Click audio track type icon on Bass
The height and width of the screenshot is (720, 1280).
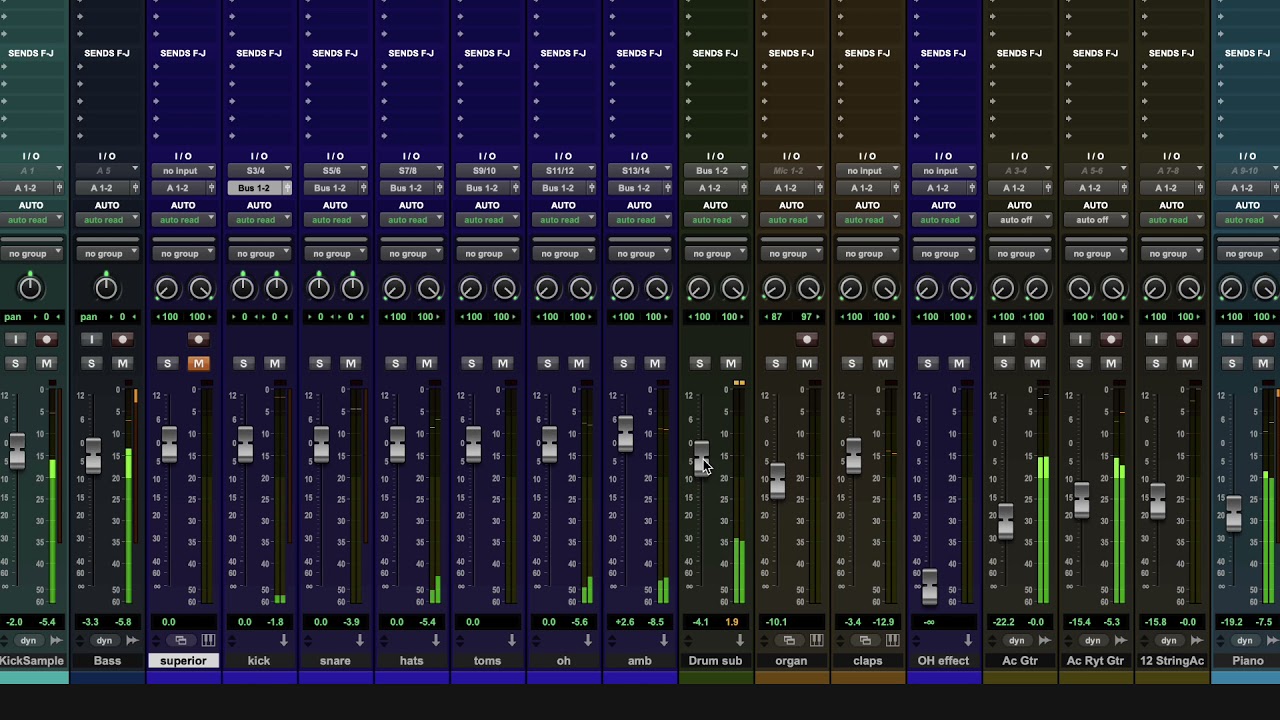pos(132,640)
